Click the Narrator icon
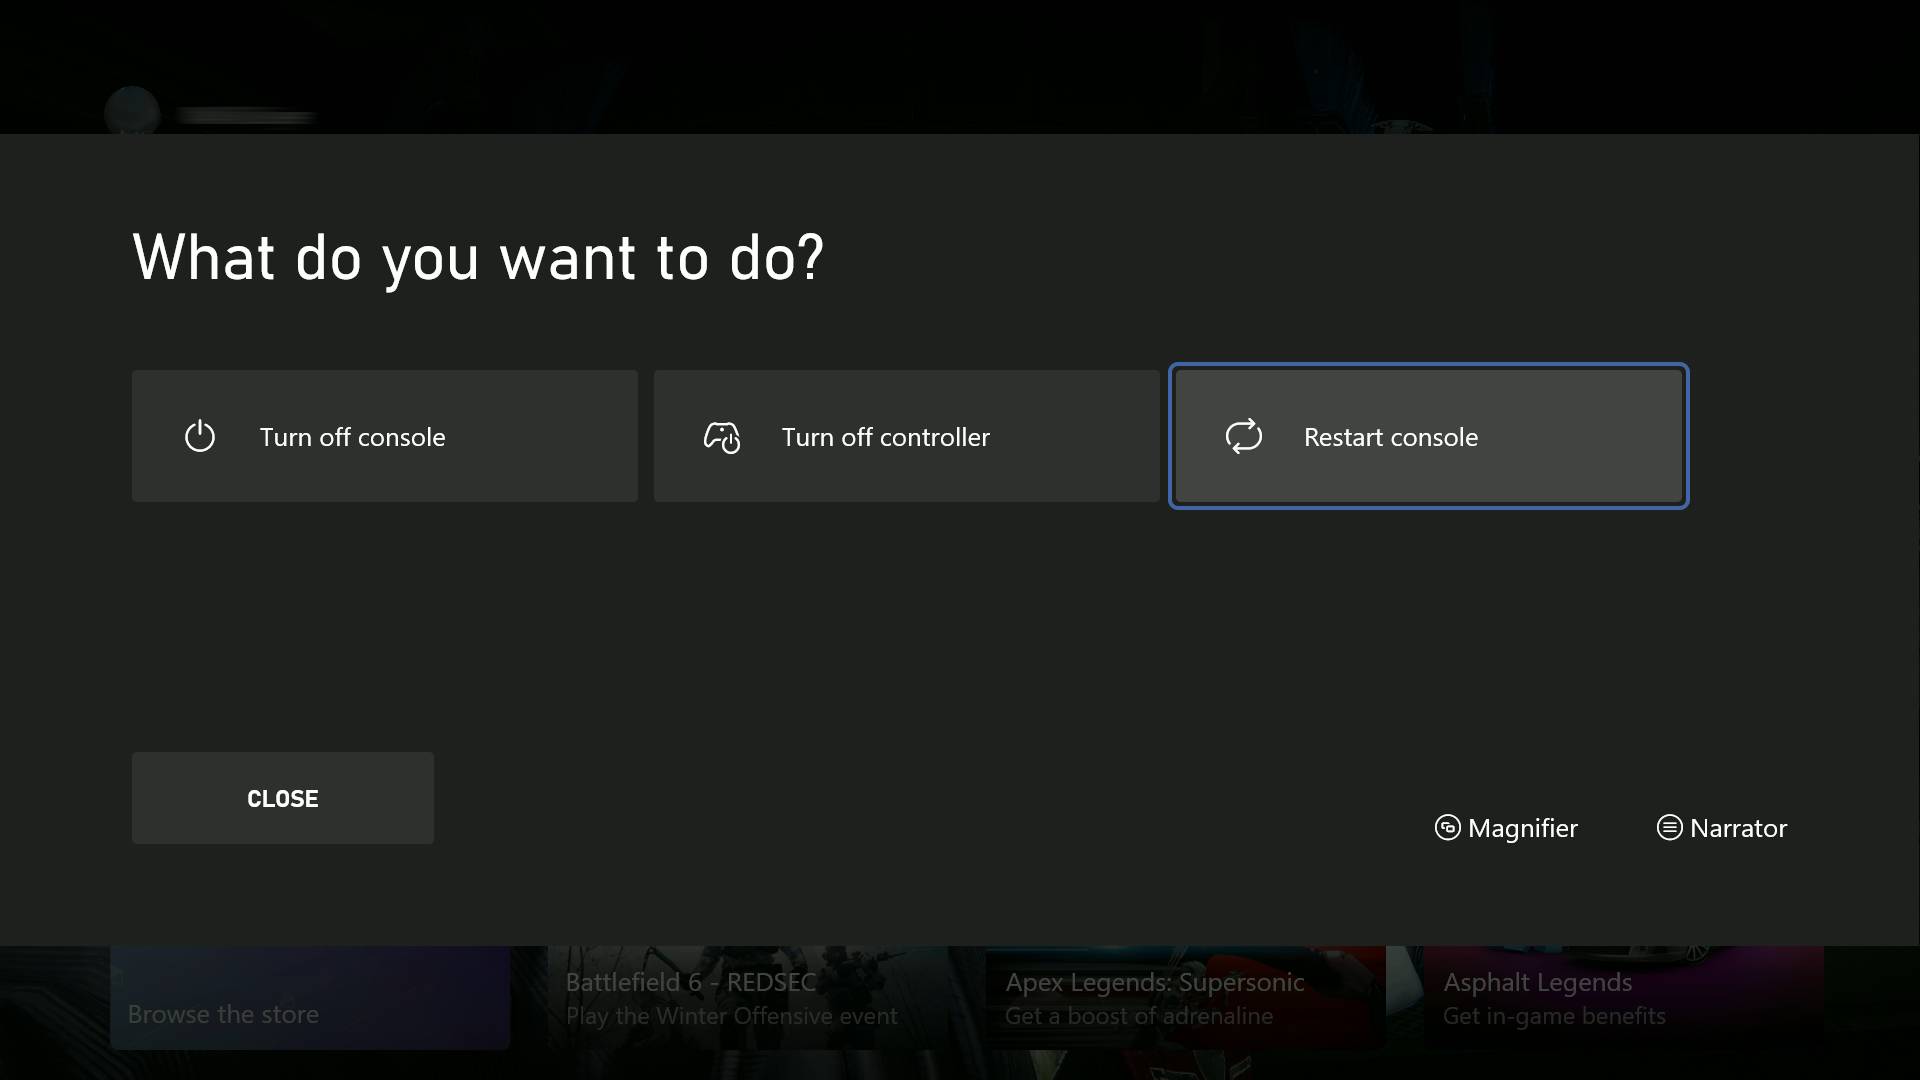 (x=1669, y=828)
